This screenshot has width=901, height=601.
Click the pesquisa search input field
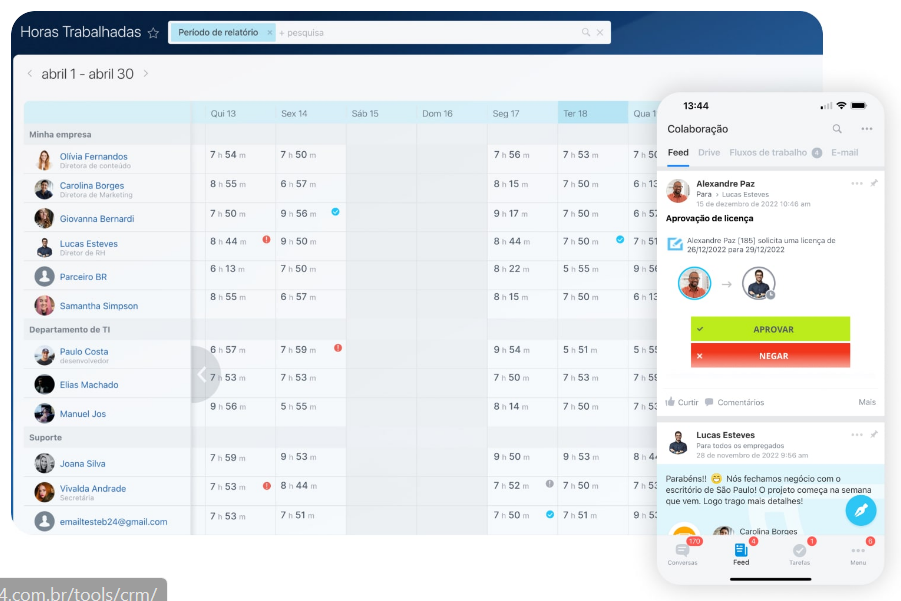pos(420,33)
